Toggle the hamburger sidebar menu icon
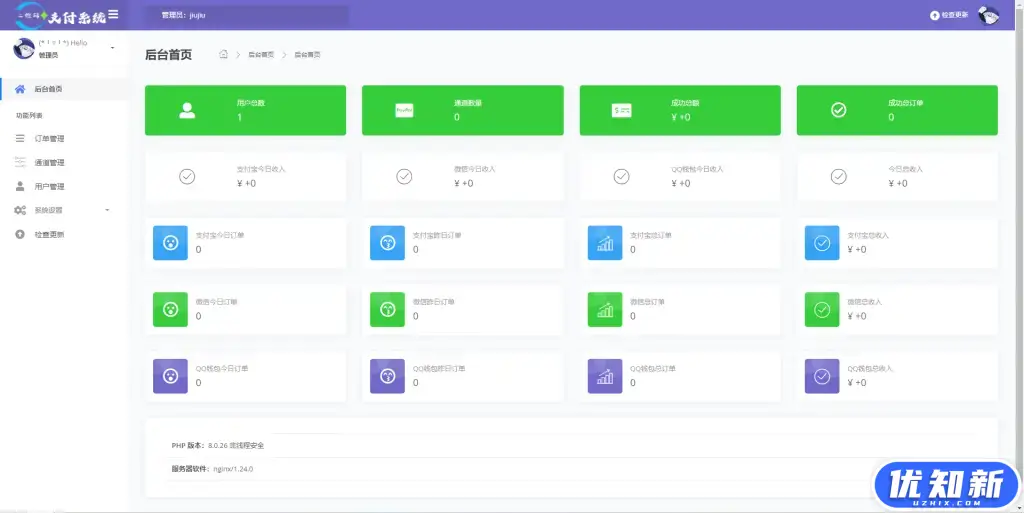Screen dimensions: 1024x513 (113, 14)
